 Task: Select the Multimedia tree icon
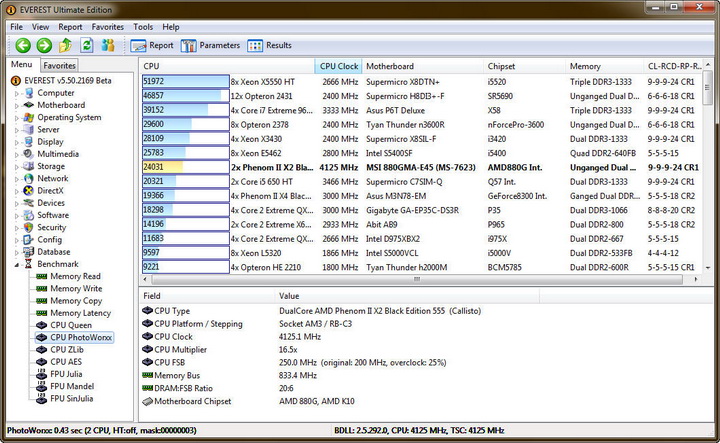click(29, 154)
